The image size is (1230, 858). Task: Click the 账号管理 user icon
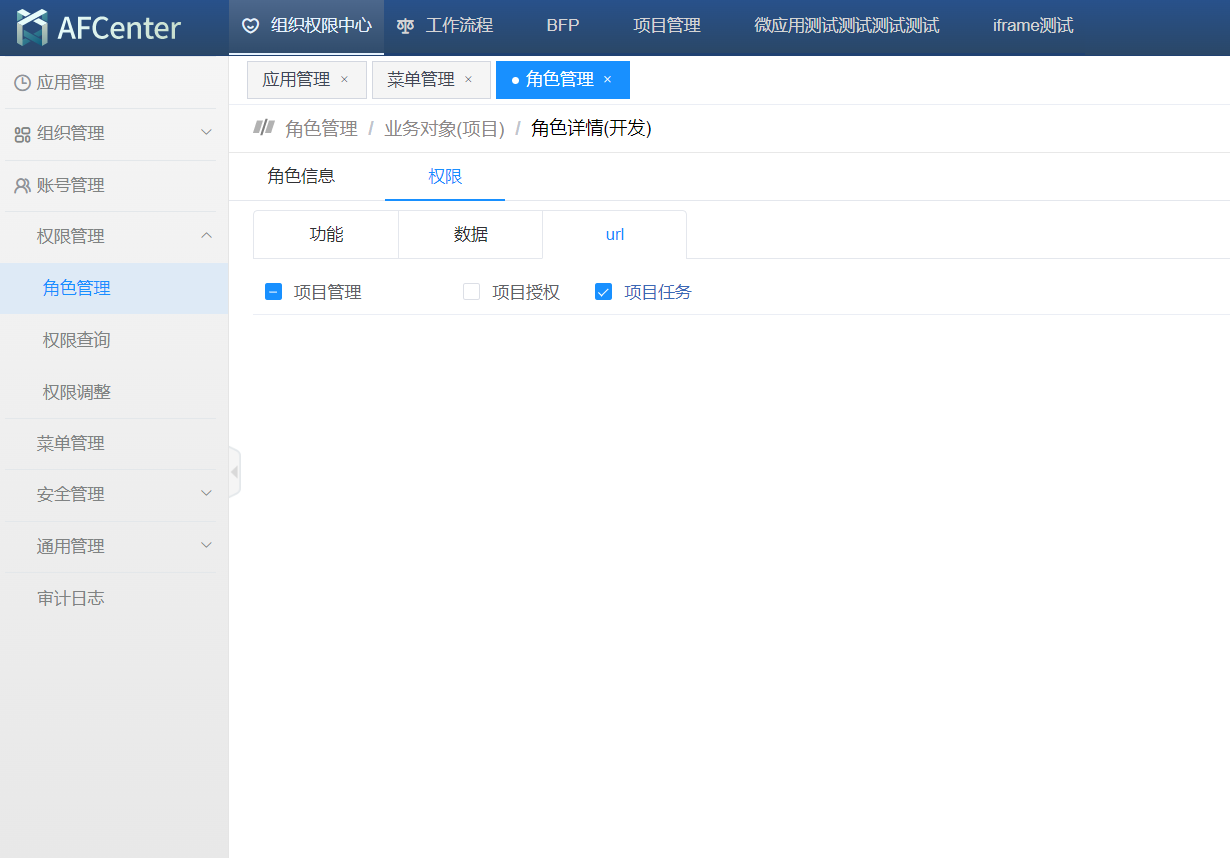pos(22,186)
